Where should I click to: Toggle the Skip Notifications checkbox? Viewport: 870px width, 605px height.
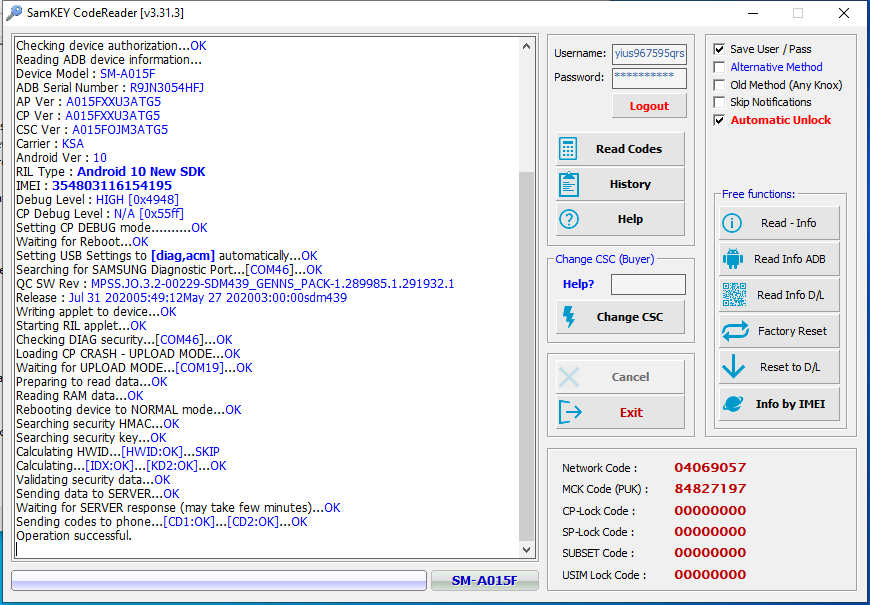click(719, 102)
